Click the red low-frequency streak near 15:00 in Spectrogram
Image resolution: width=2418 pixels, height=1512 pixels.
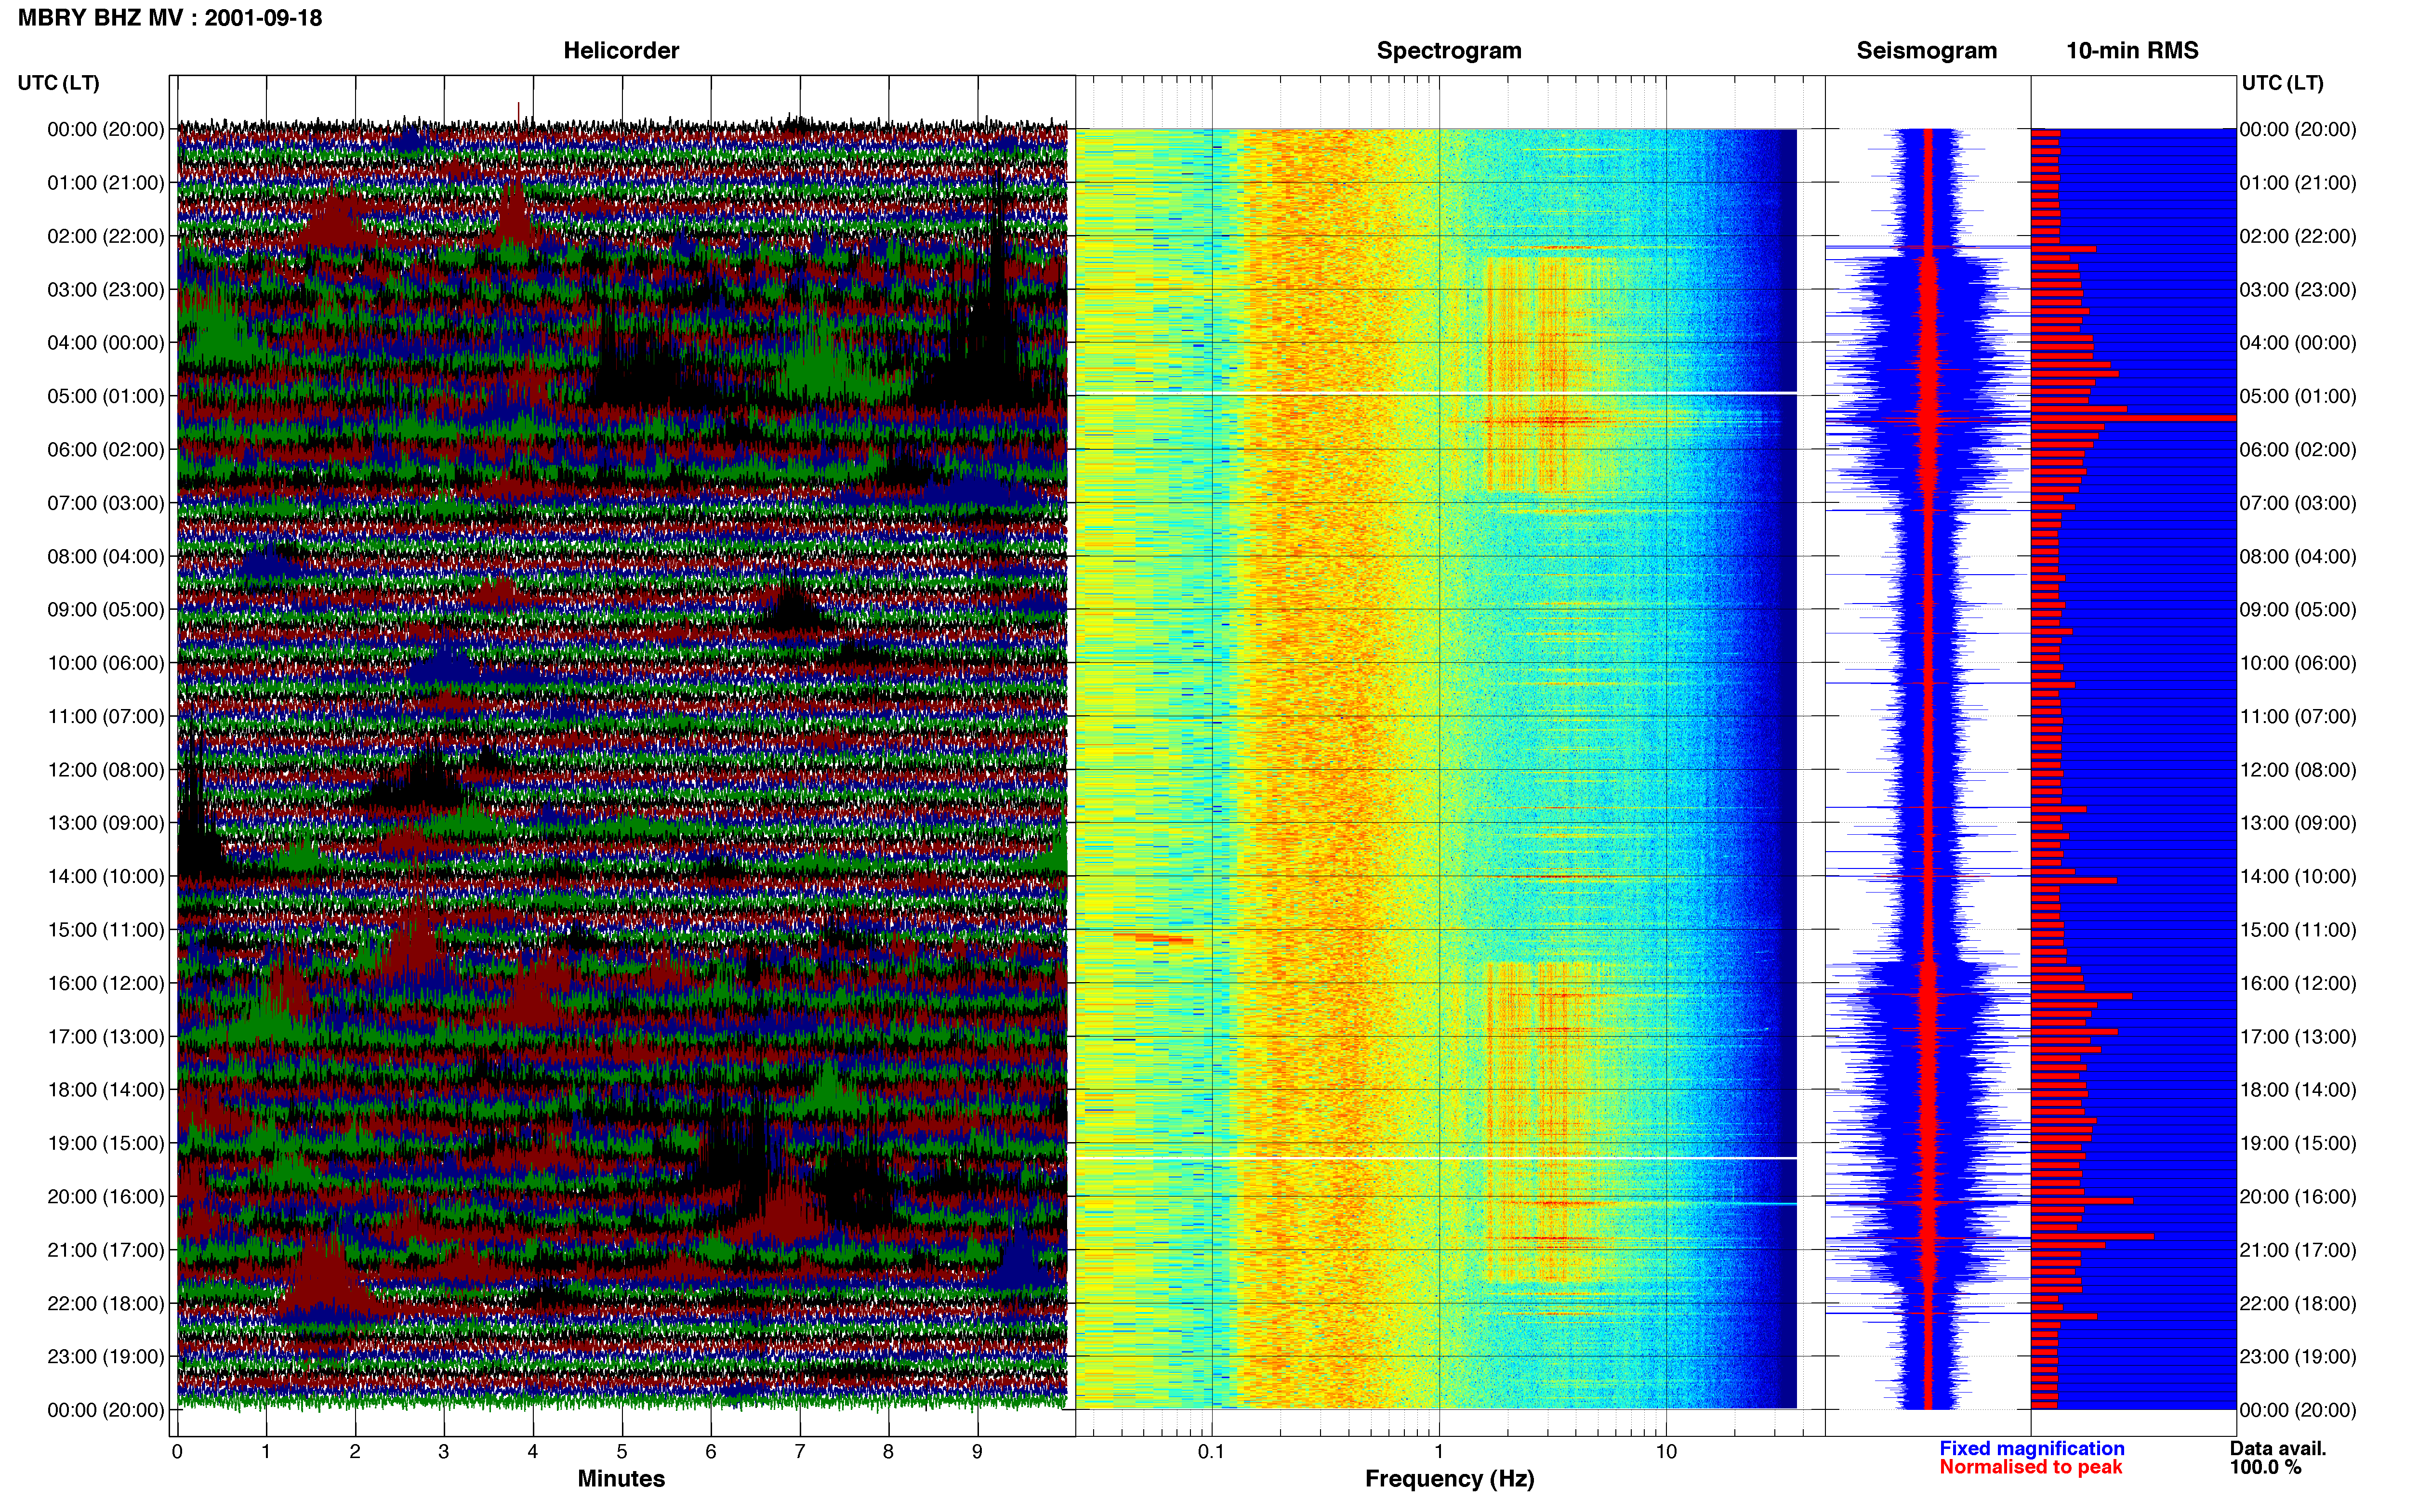point(1154,938)
